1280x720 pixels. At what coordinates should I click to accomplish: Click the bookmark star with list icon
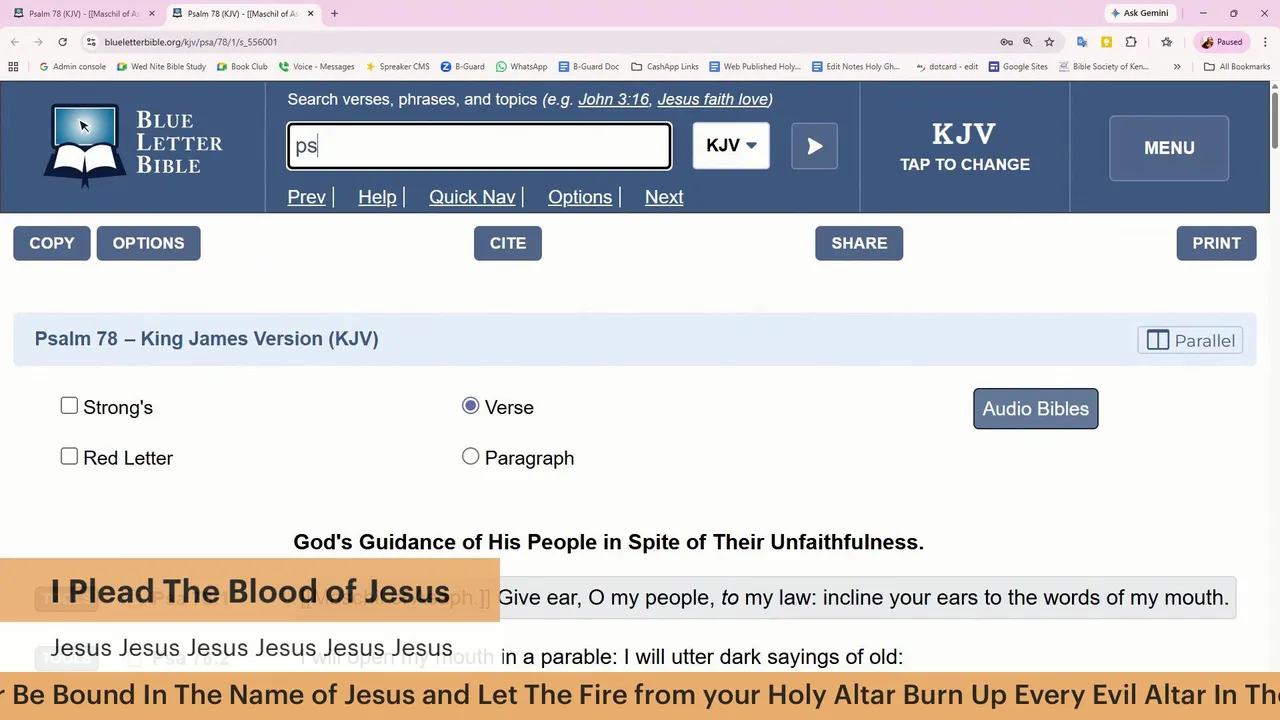coord(1167,42)
